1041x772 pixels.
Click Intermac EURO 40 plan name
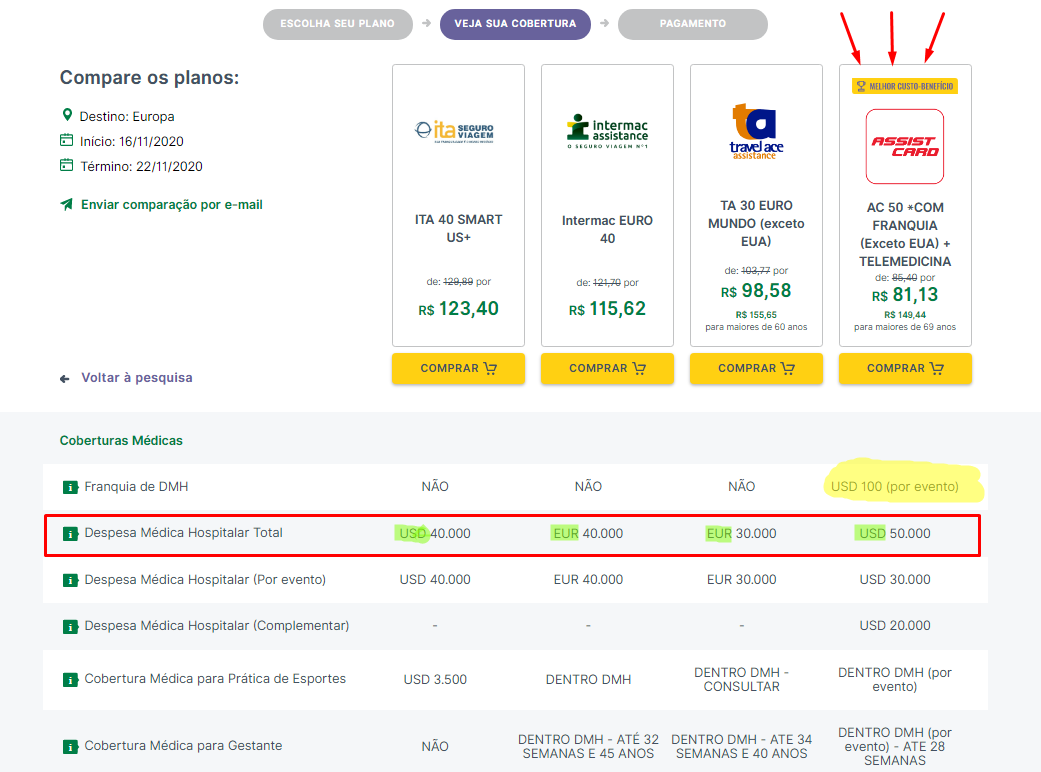click(x=607, y=229)
